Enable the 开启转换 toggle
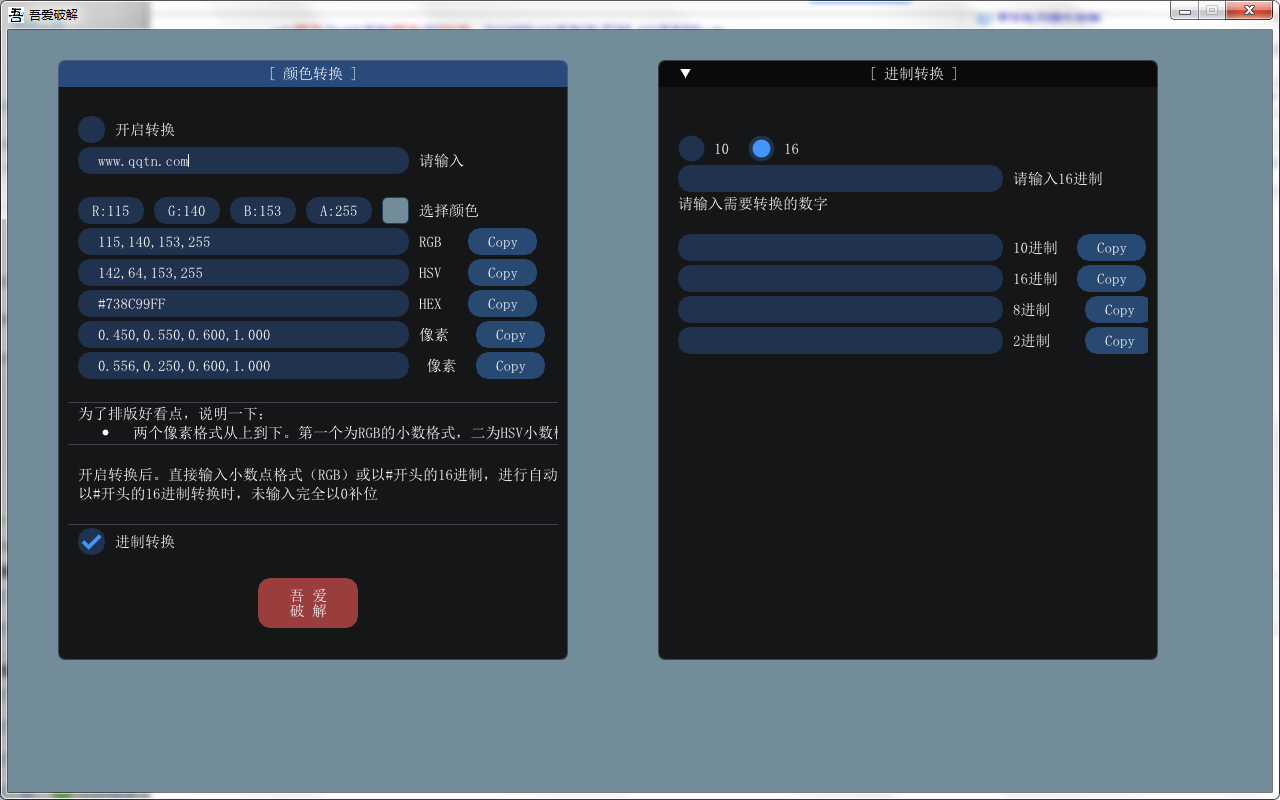Viewport: 1280px width, 800px height. click(92, 130)
